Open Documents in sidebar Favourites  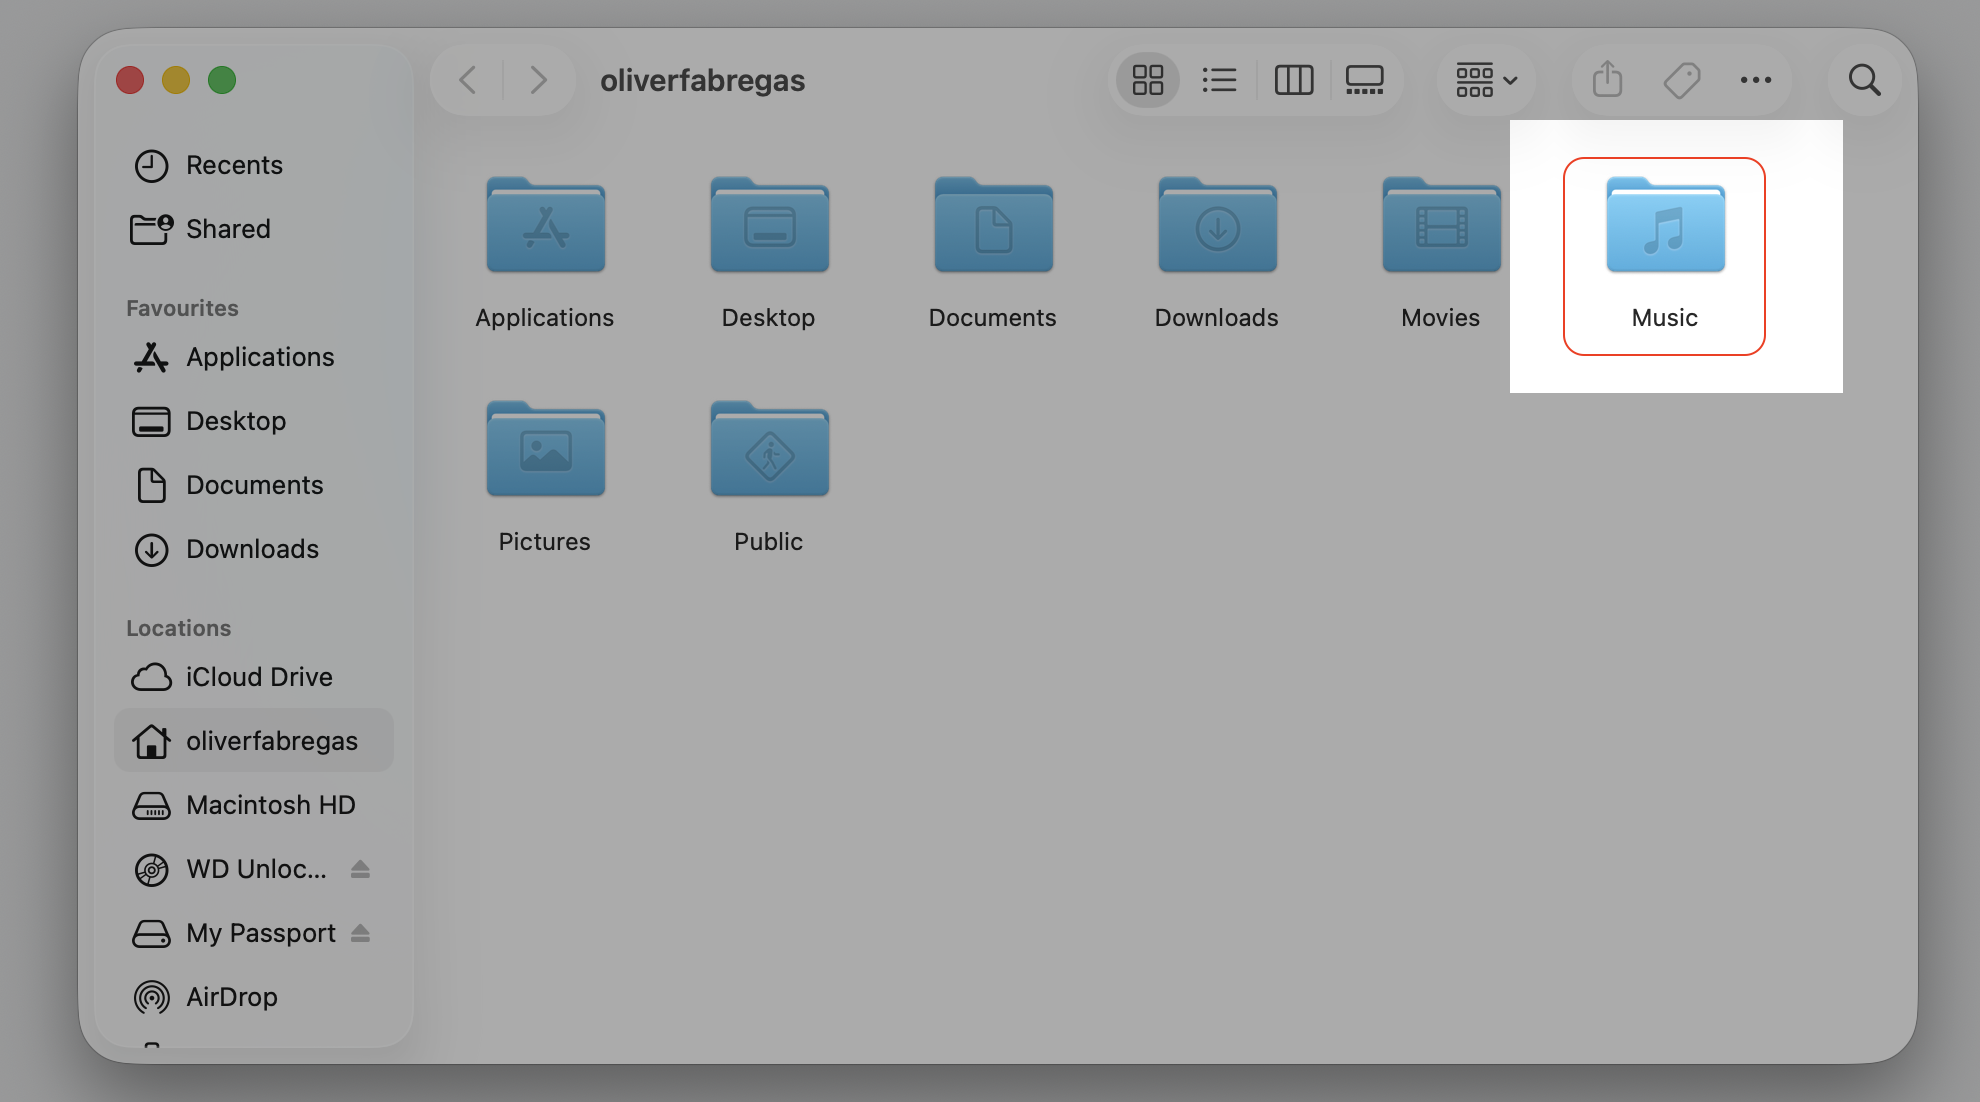(x=254, y=485)
